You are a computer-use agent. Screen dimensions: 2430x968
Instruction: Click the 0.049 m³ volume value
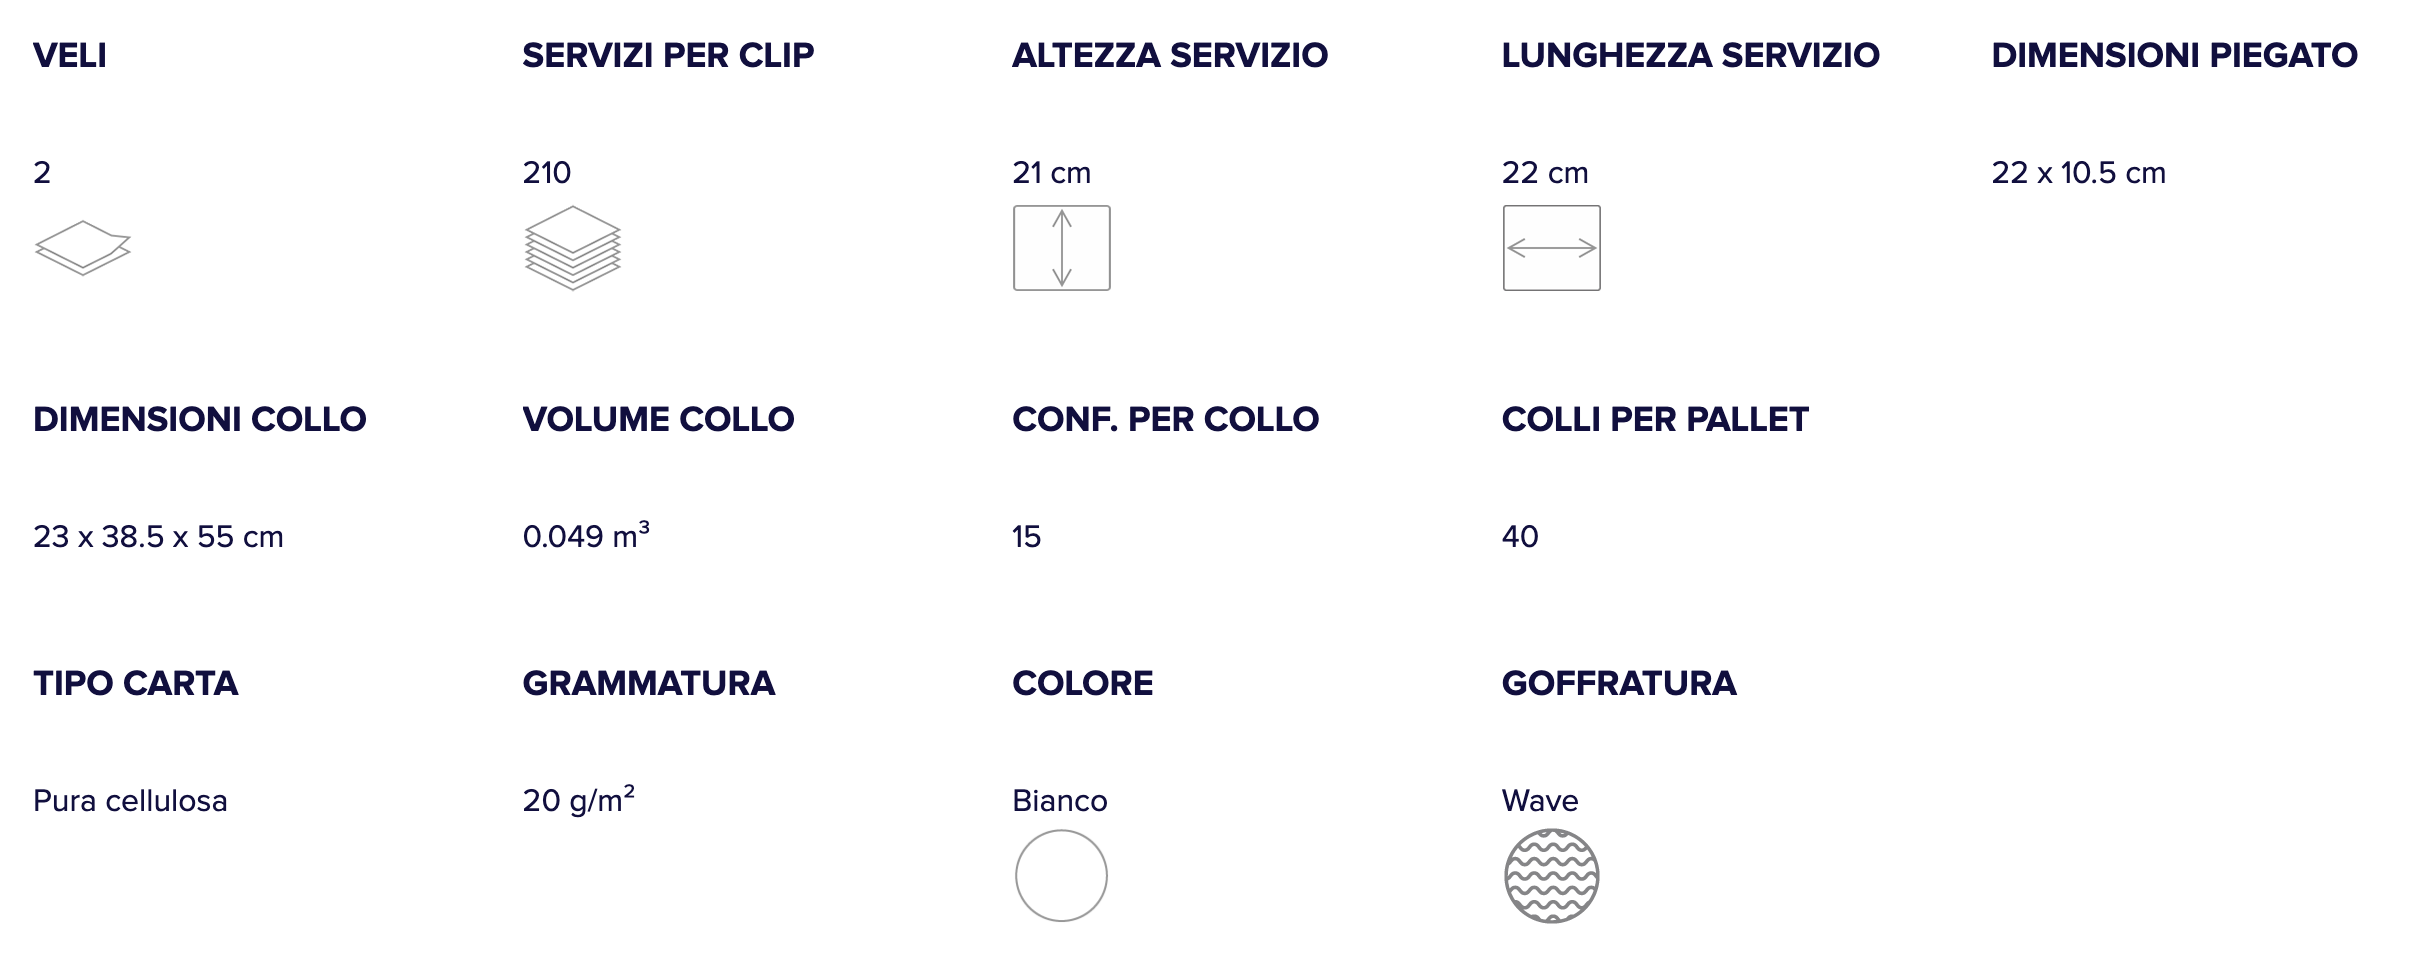click(586, 536)
